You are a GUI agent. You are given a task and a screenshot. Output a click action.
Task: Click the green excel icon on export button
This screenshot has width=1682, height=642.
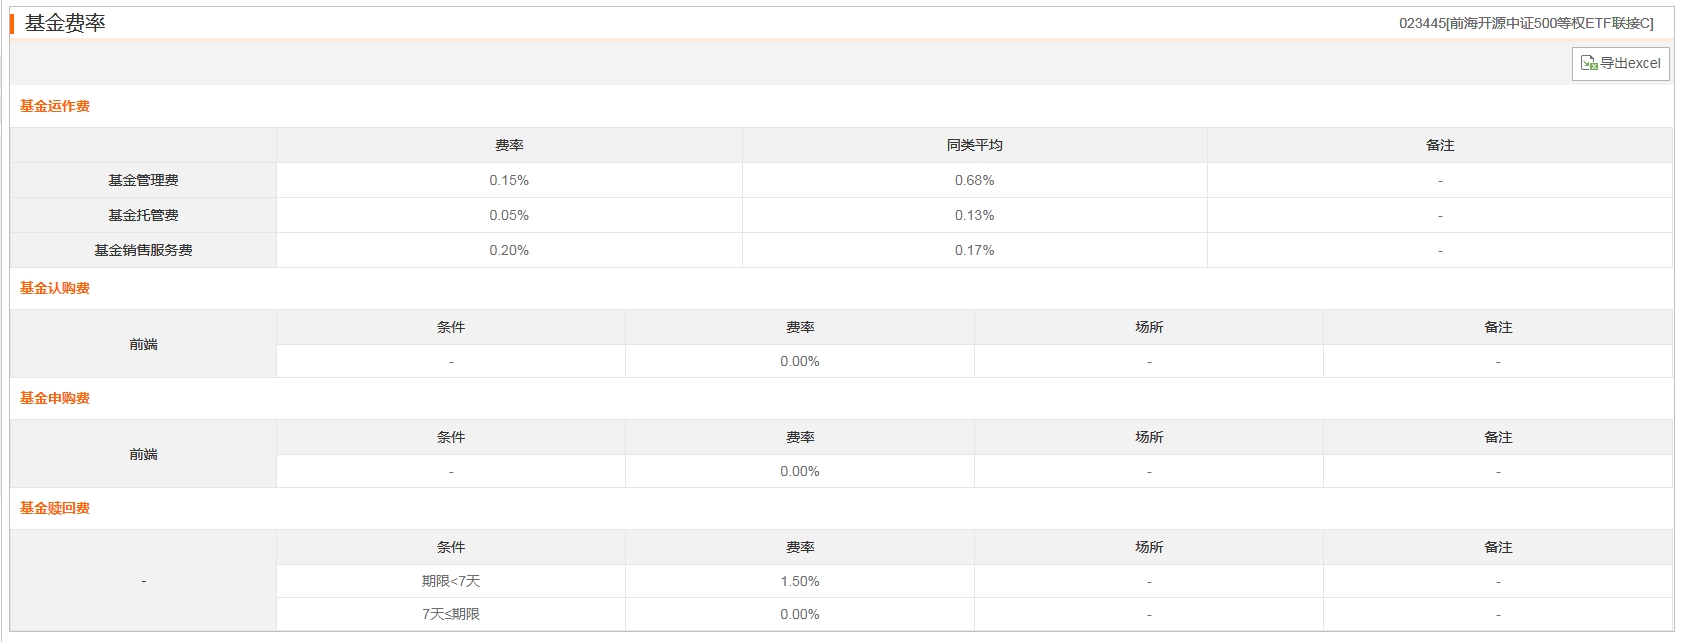point(1588,63)
